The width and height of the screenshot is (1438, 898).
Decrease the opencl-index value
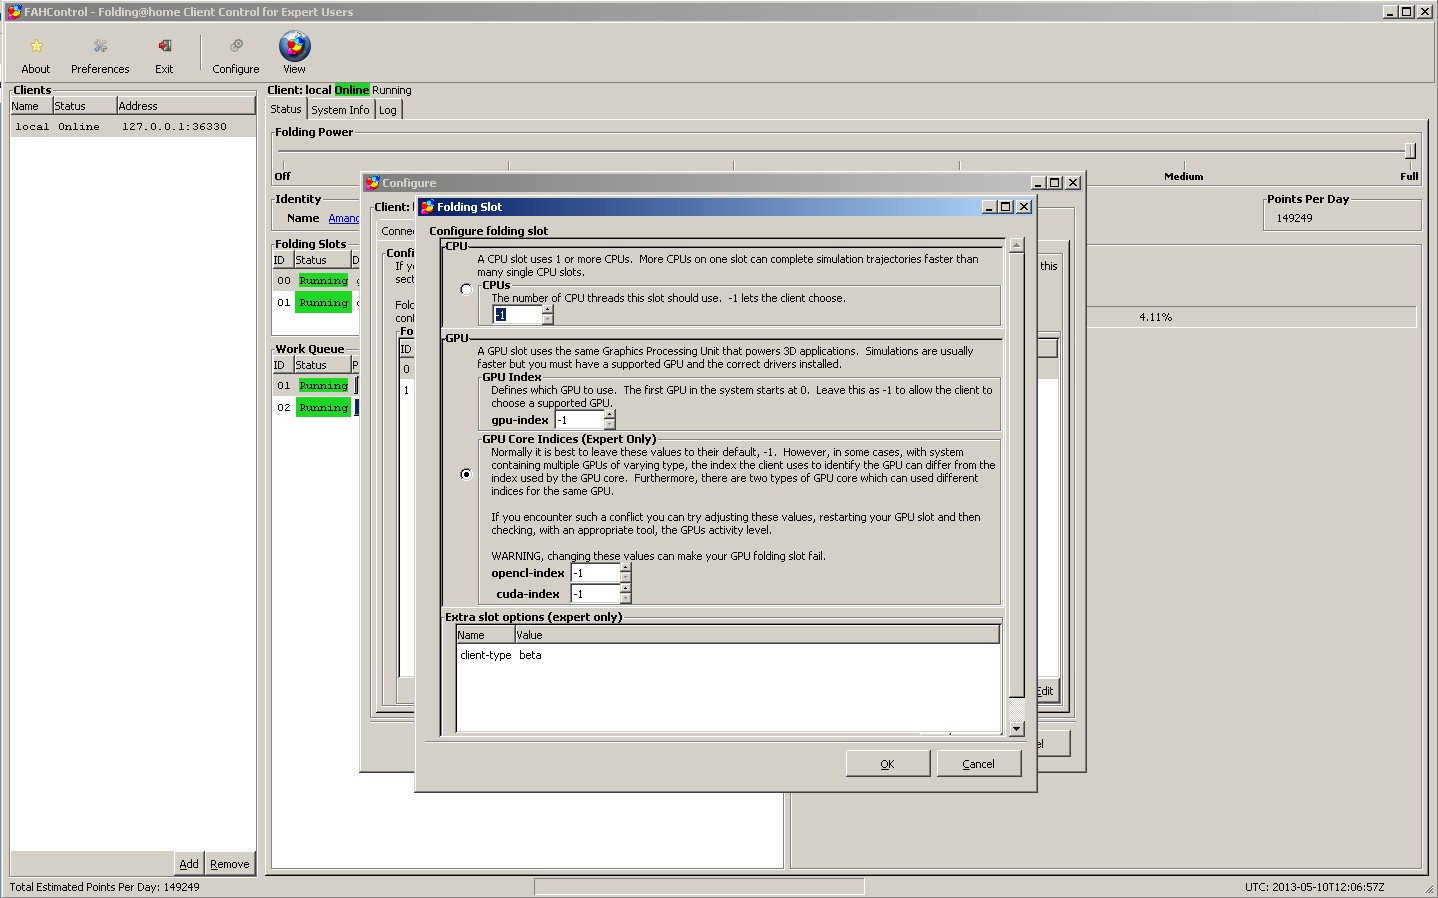point(625,578)
